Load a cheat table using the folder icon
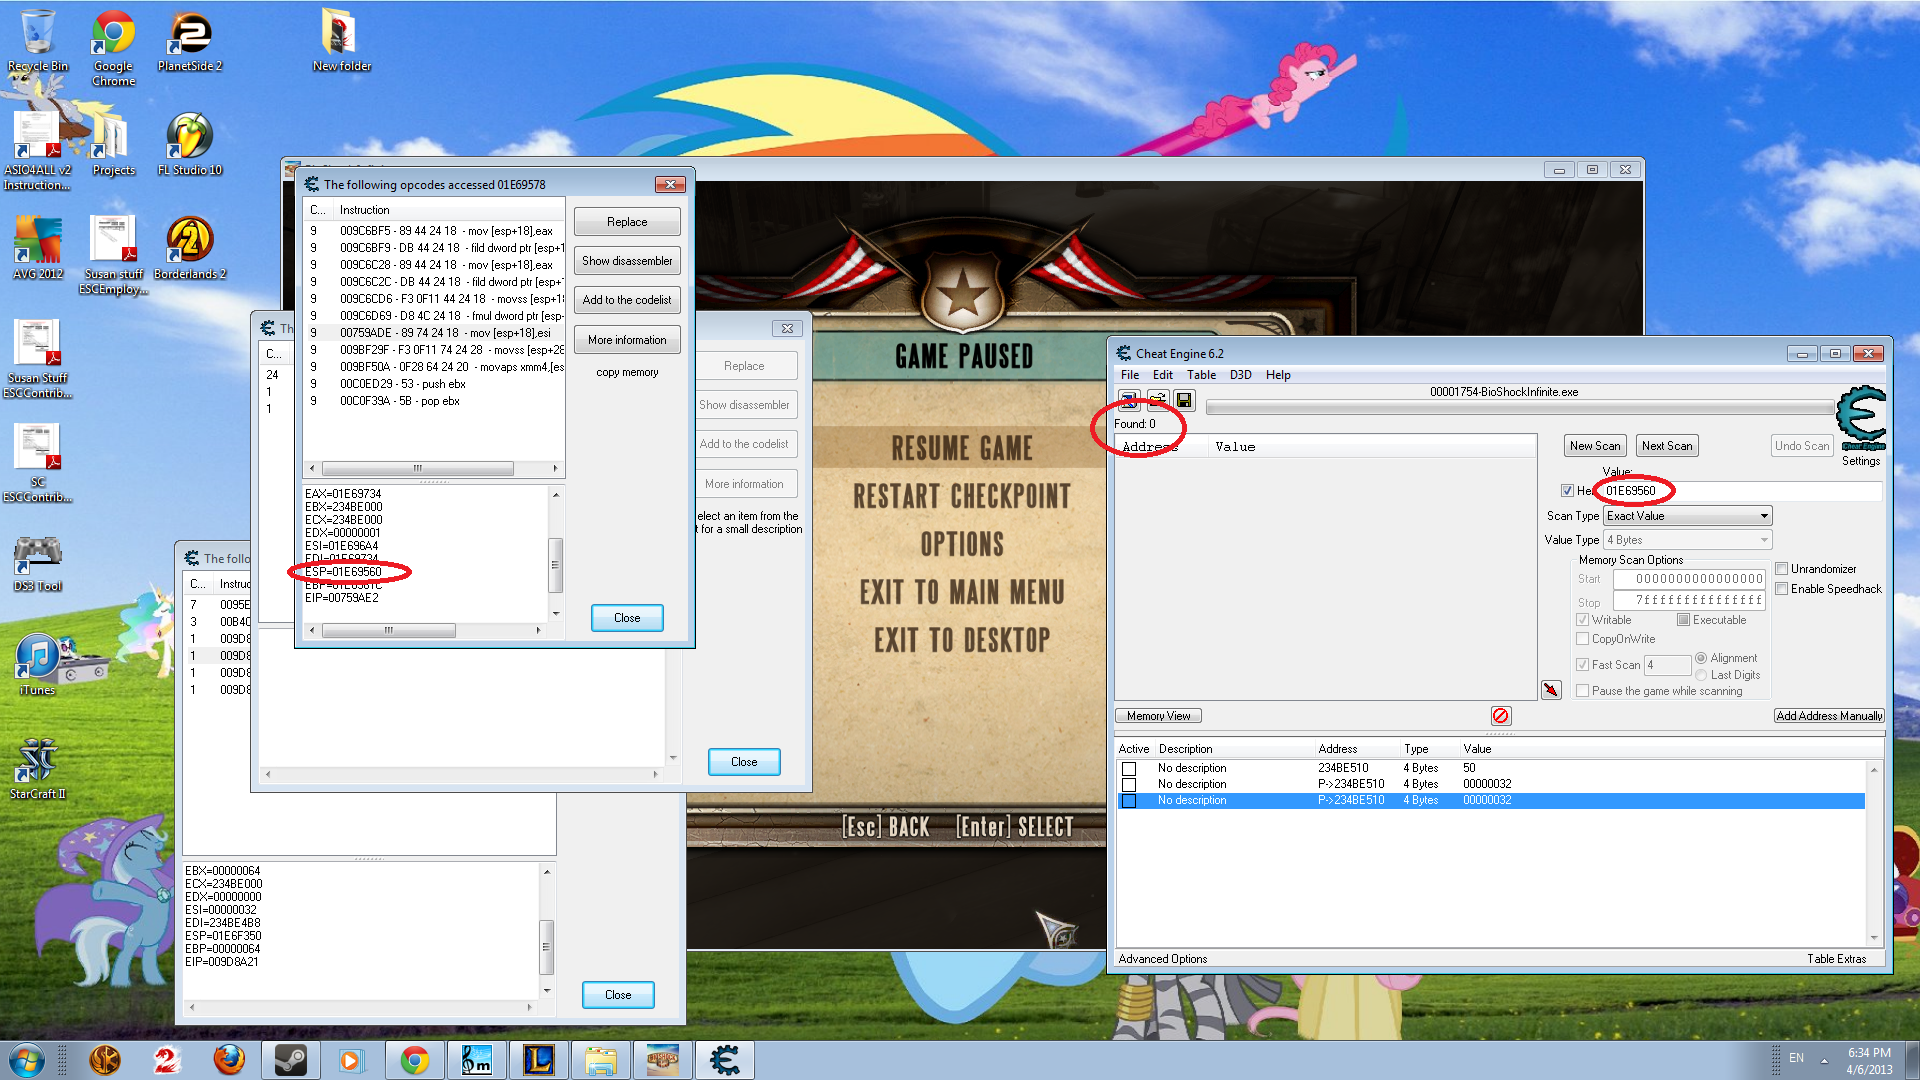This screenshot has height=1080, width=1920. pyautogui.click(x=1157, y=399)
